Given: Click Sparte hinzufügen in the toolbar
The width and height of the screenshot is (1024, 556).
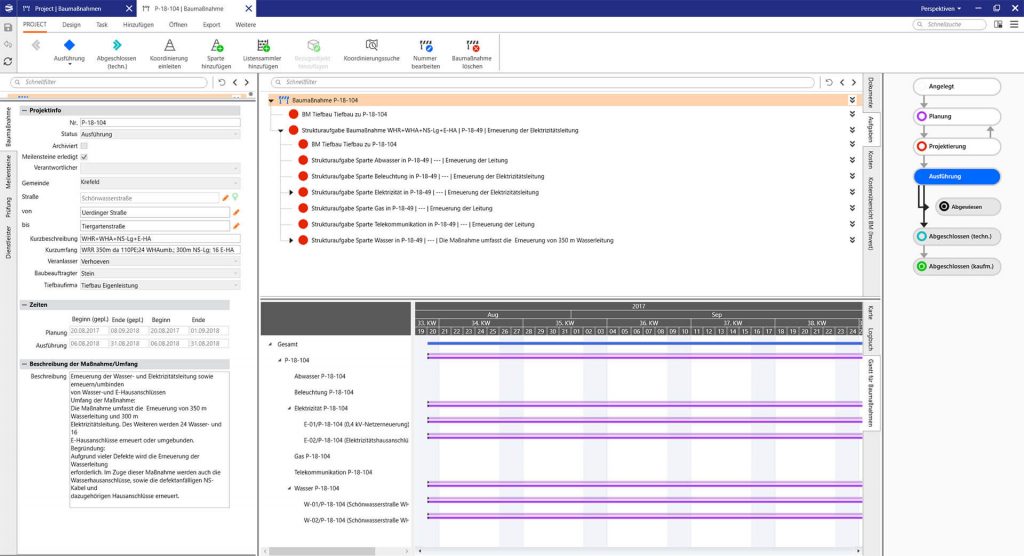Looking at the screenshot, I should 216,46.
